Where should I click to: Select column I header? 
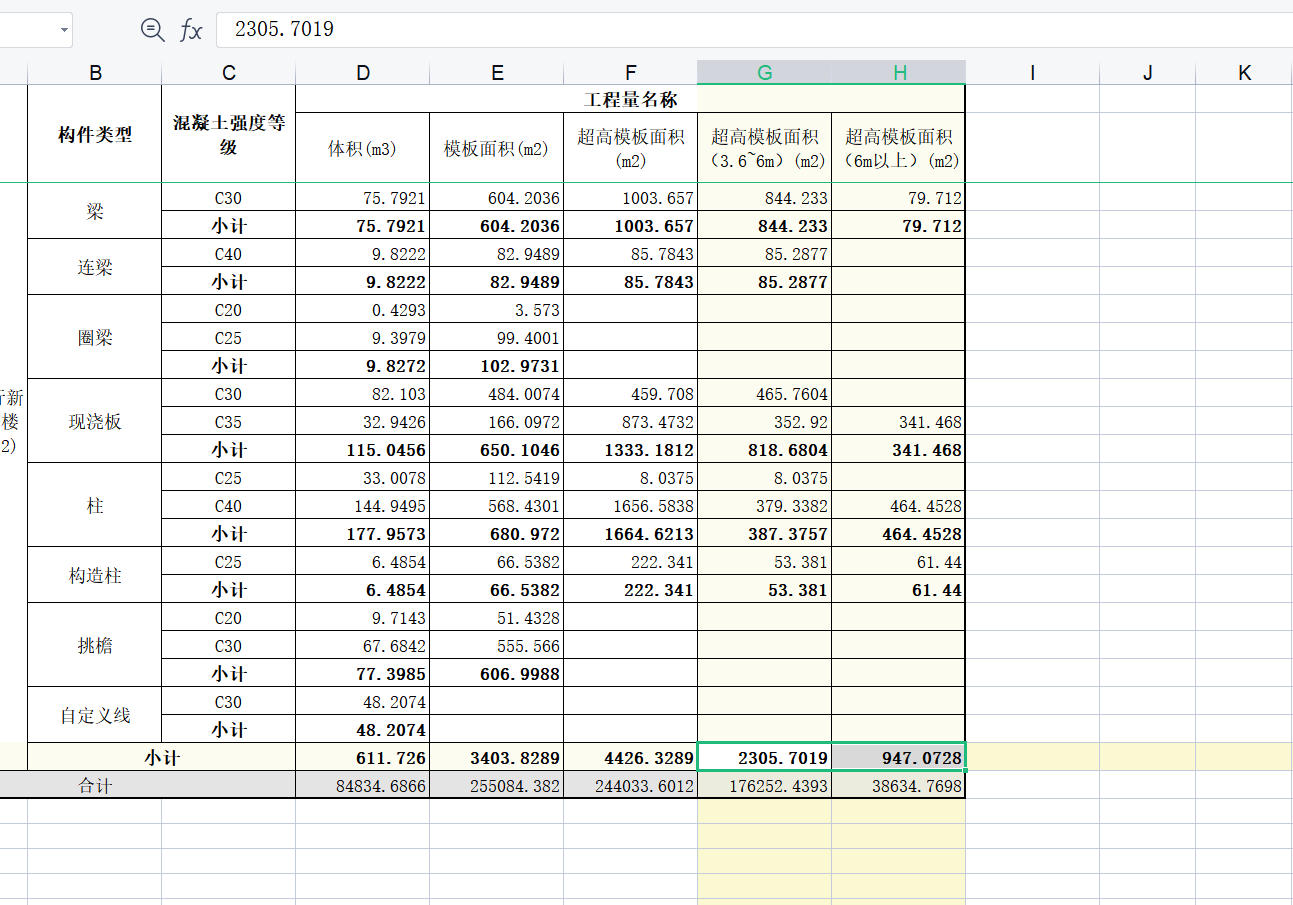pyautogui.click(x=1032, y=72)
